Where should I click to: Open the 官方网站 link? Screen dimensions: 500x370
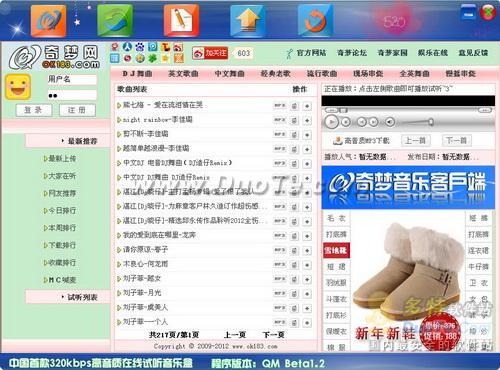(311, 53)
